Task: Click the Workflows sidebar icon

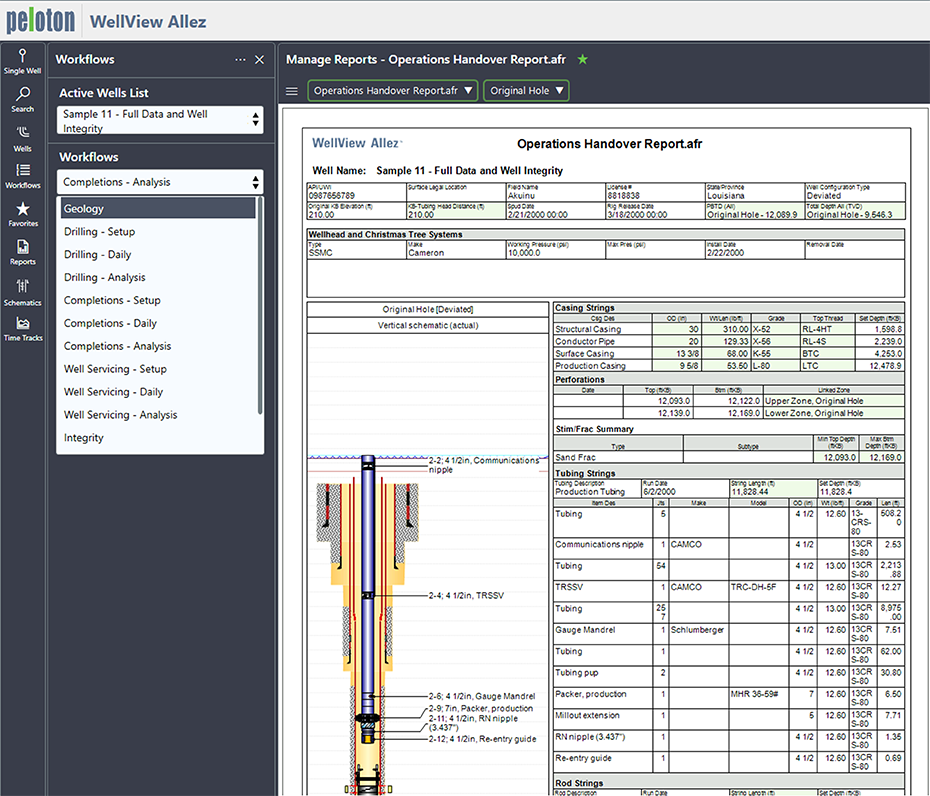Action: click(x=22, y=175)
